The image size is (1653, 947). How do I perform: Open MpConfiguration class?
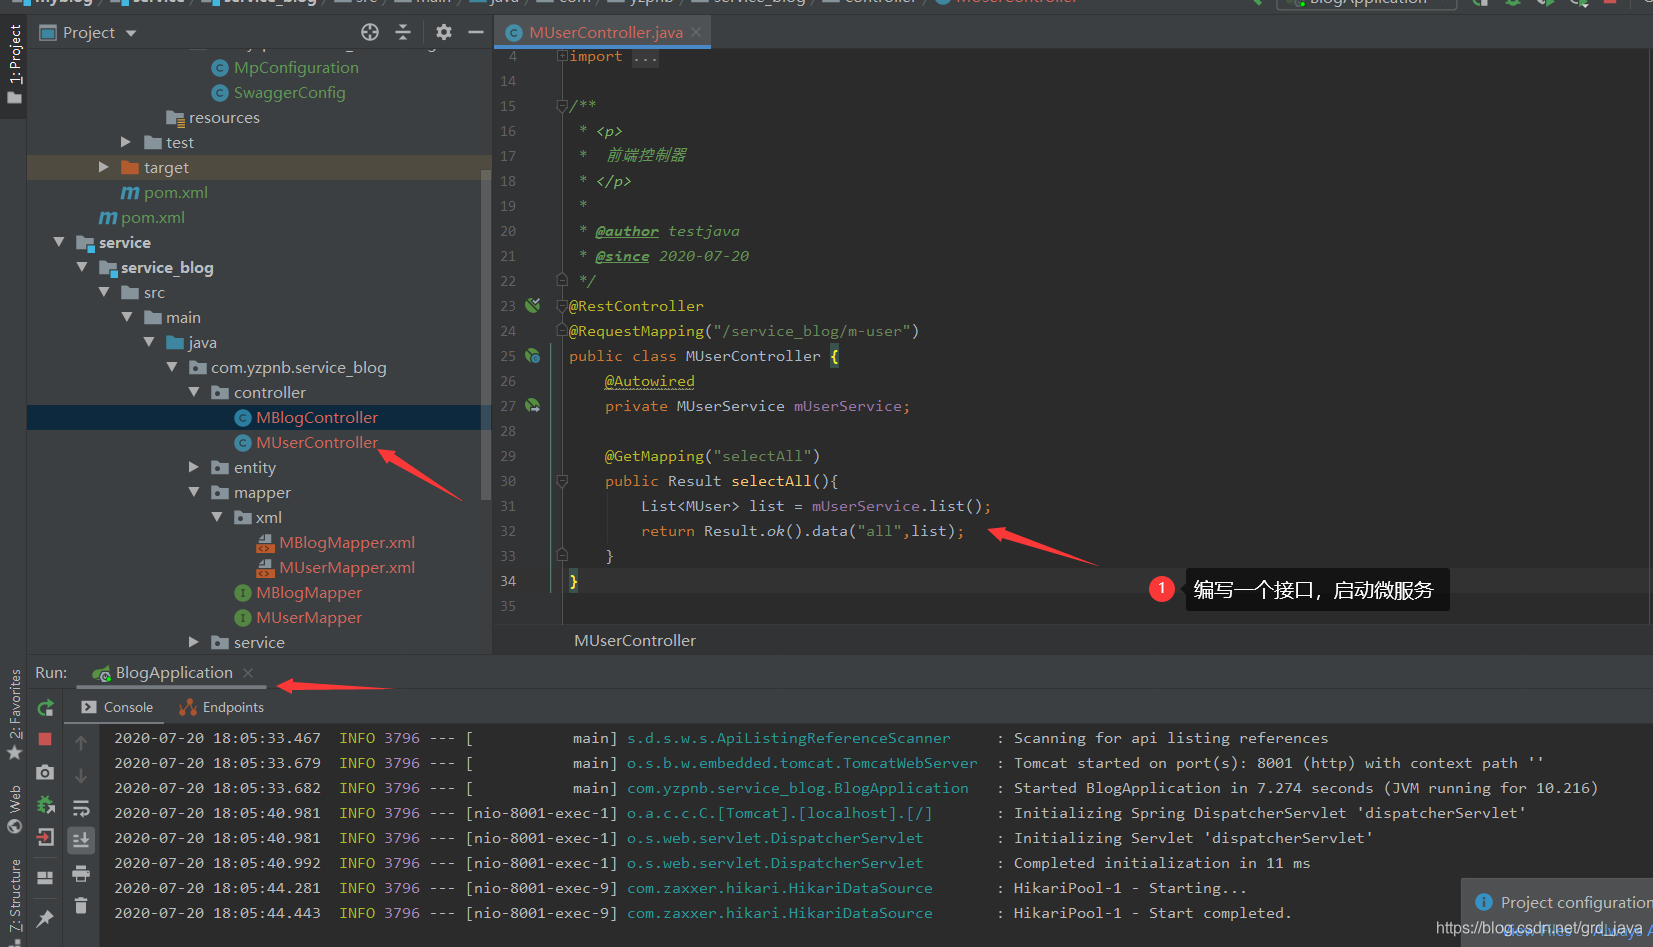(x=296, y=68)
